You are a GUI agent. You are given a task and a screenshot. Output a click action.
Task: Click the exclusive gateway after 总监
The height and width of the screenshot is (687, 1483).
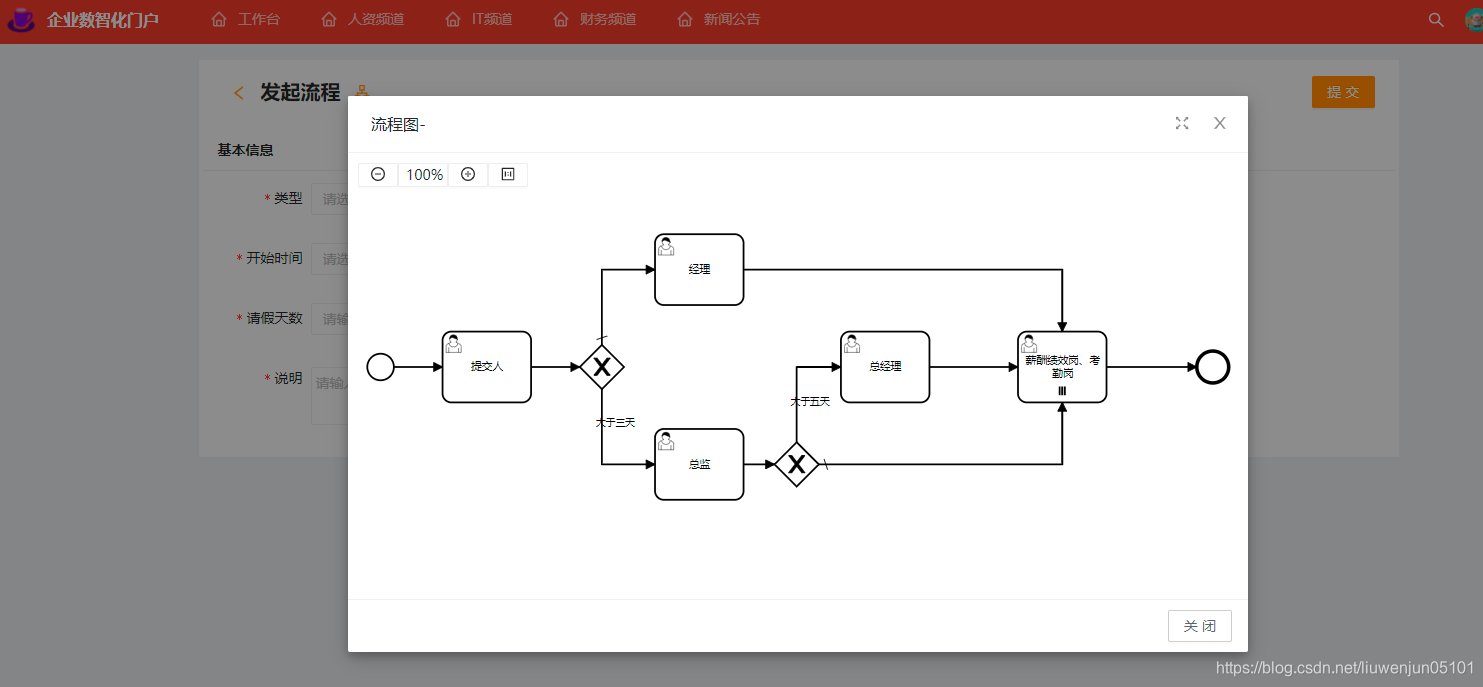(797, 464)
